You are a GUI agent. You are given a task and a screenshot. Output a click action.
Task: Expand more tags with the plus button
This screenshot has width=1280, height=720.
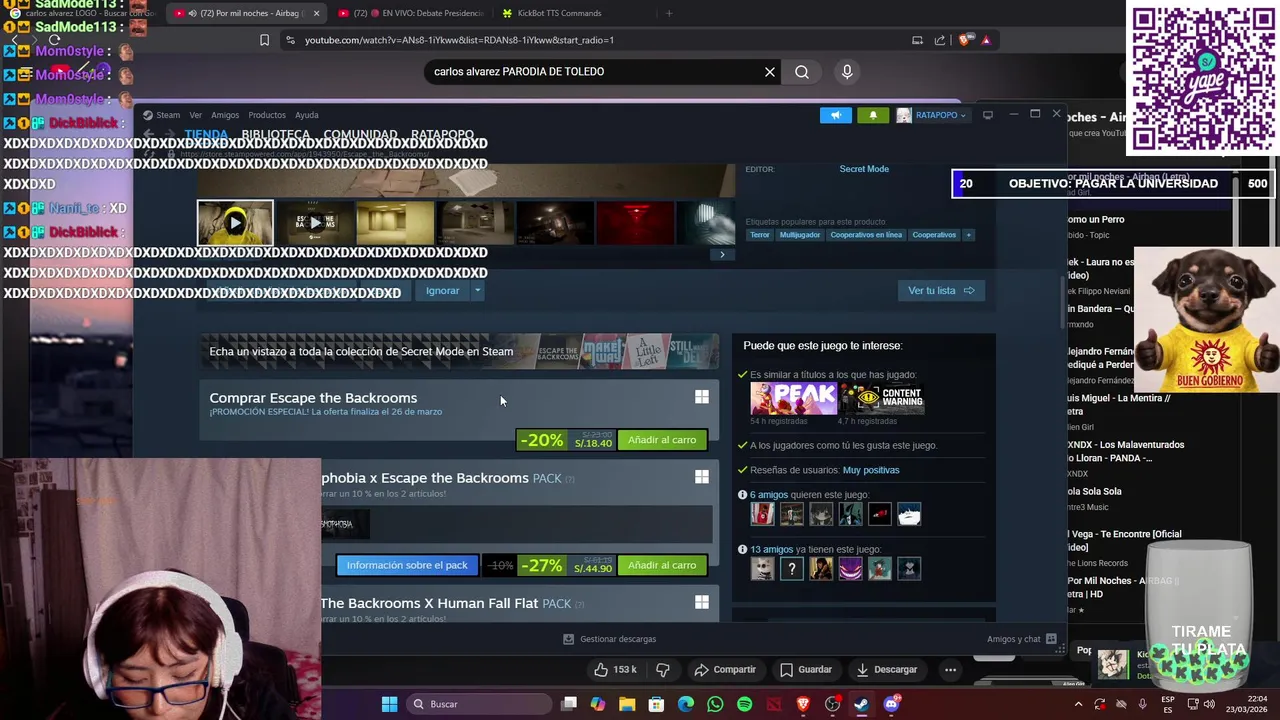click(968, 235)
